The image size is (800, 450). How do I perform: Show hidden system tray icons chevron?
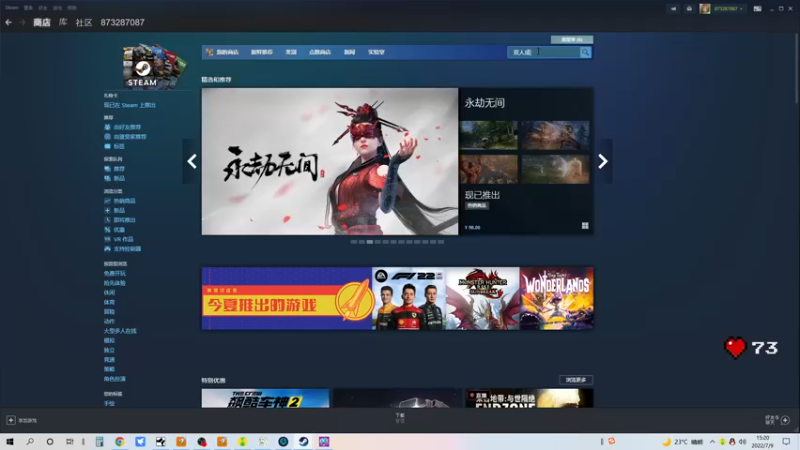(x=712, y=441)
